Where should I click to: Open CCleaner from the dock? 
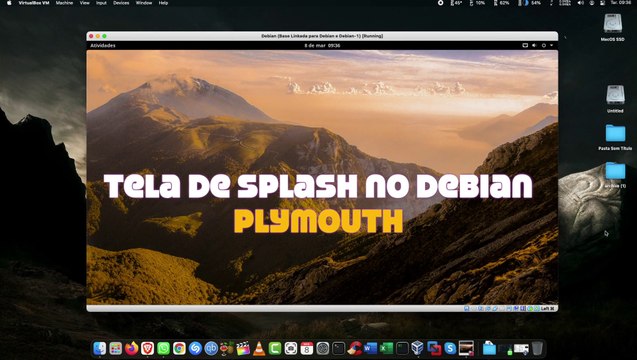[355, 348]
